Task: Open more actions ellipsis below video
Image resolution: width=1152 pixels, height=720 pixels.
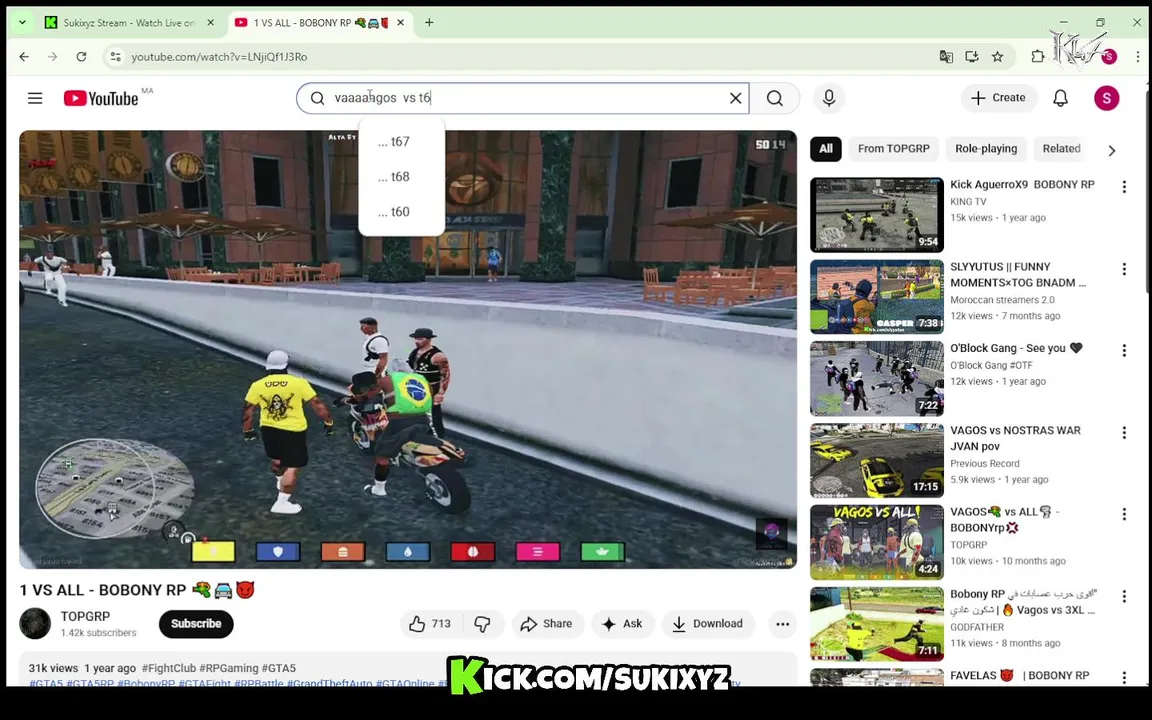Action: (782, 624)
